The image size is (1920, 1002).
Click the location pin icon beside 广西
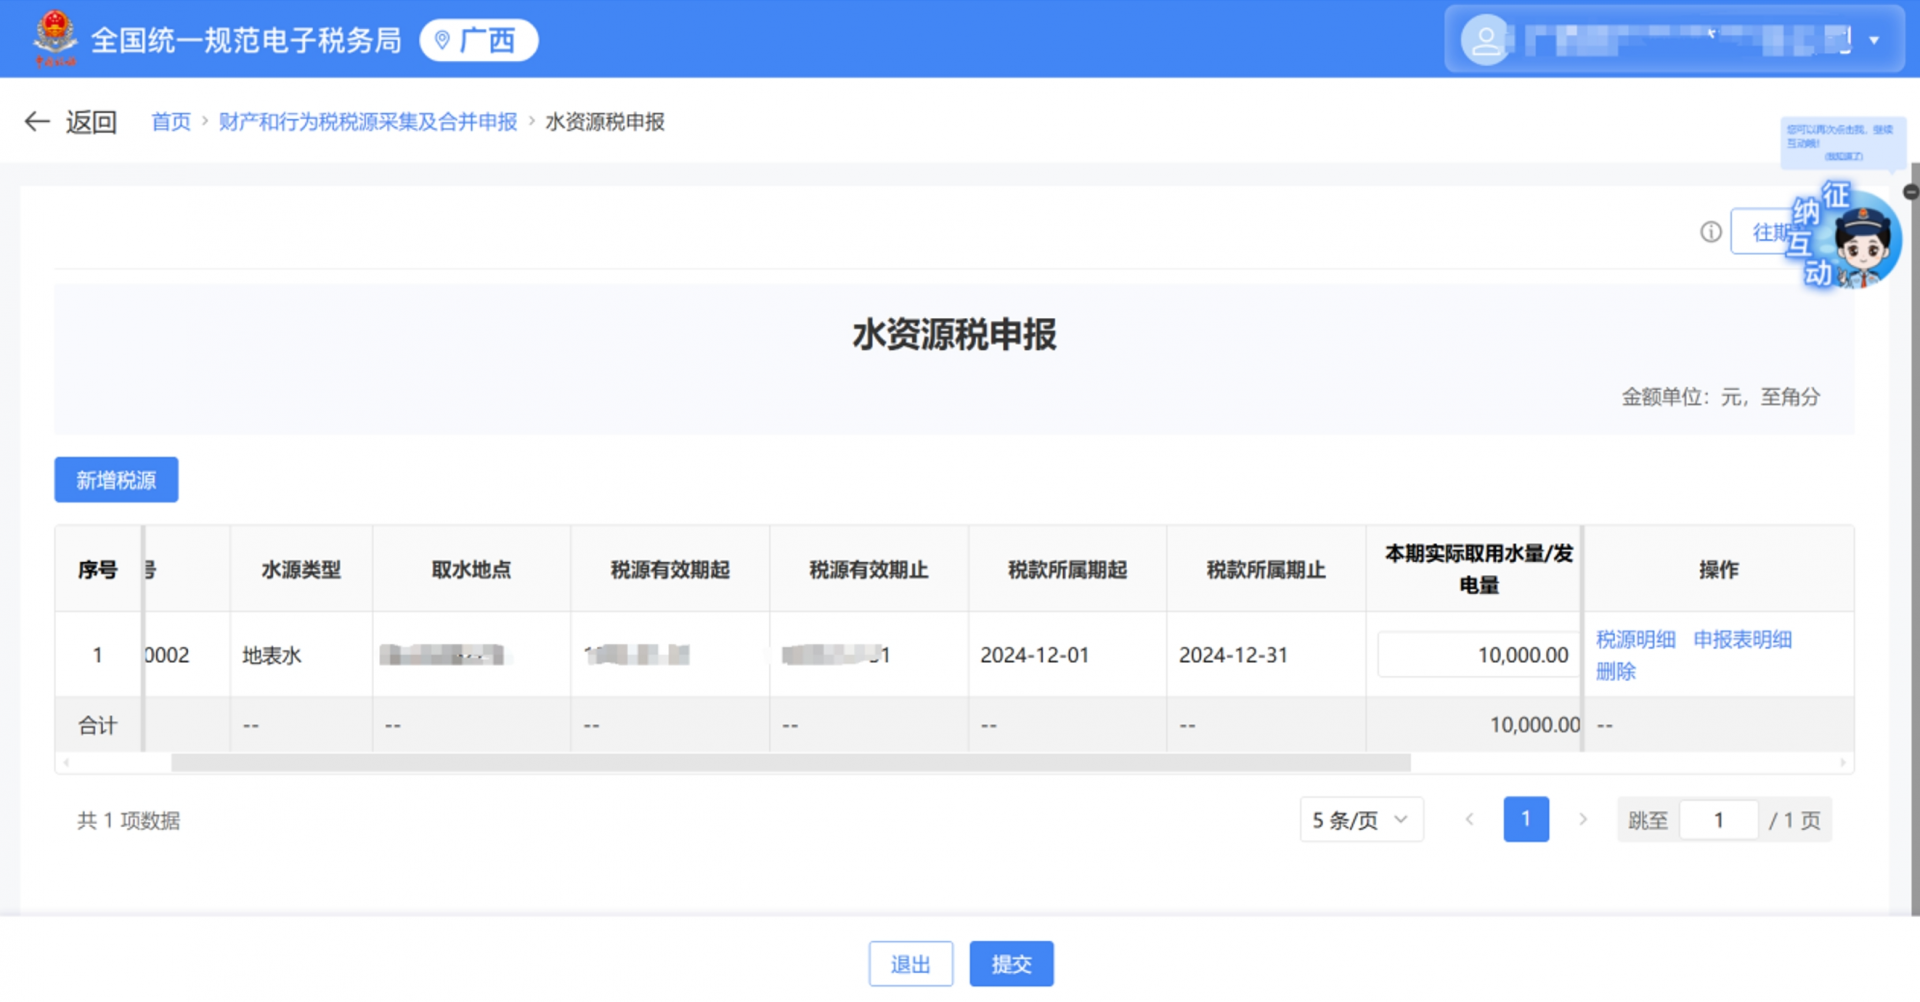point(443,40)
